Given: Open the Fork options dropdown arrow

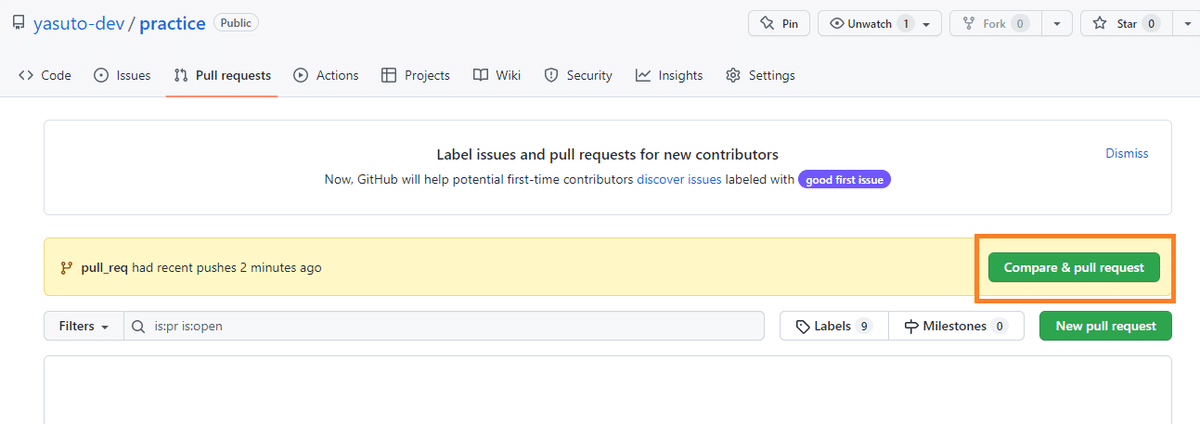Looking at the screenshot, I should [x=1056, y=24].
